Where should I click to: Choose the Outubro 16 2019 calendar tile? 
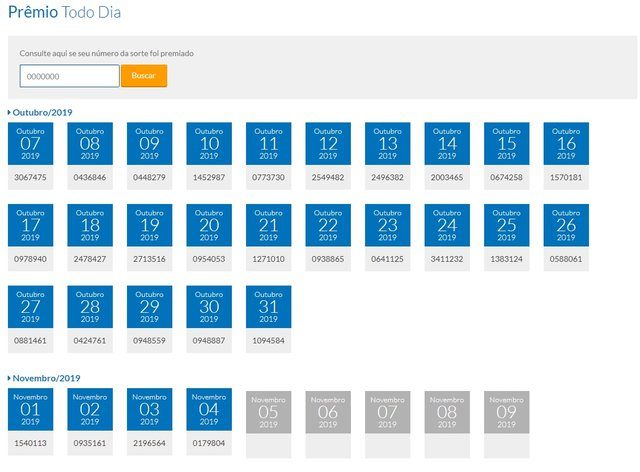566,144
